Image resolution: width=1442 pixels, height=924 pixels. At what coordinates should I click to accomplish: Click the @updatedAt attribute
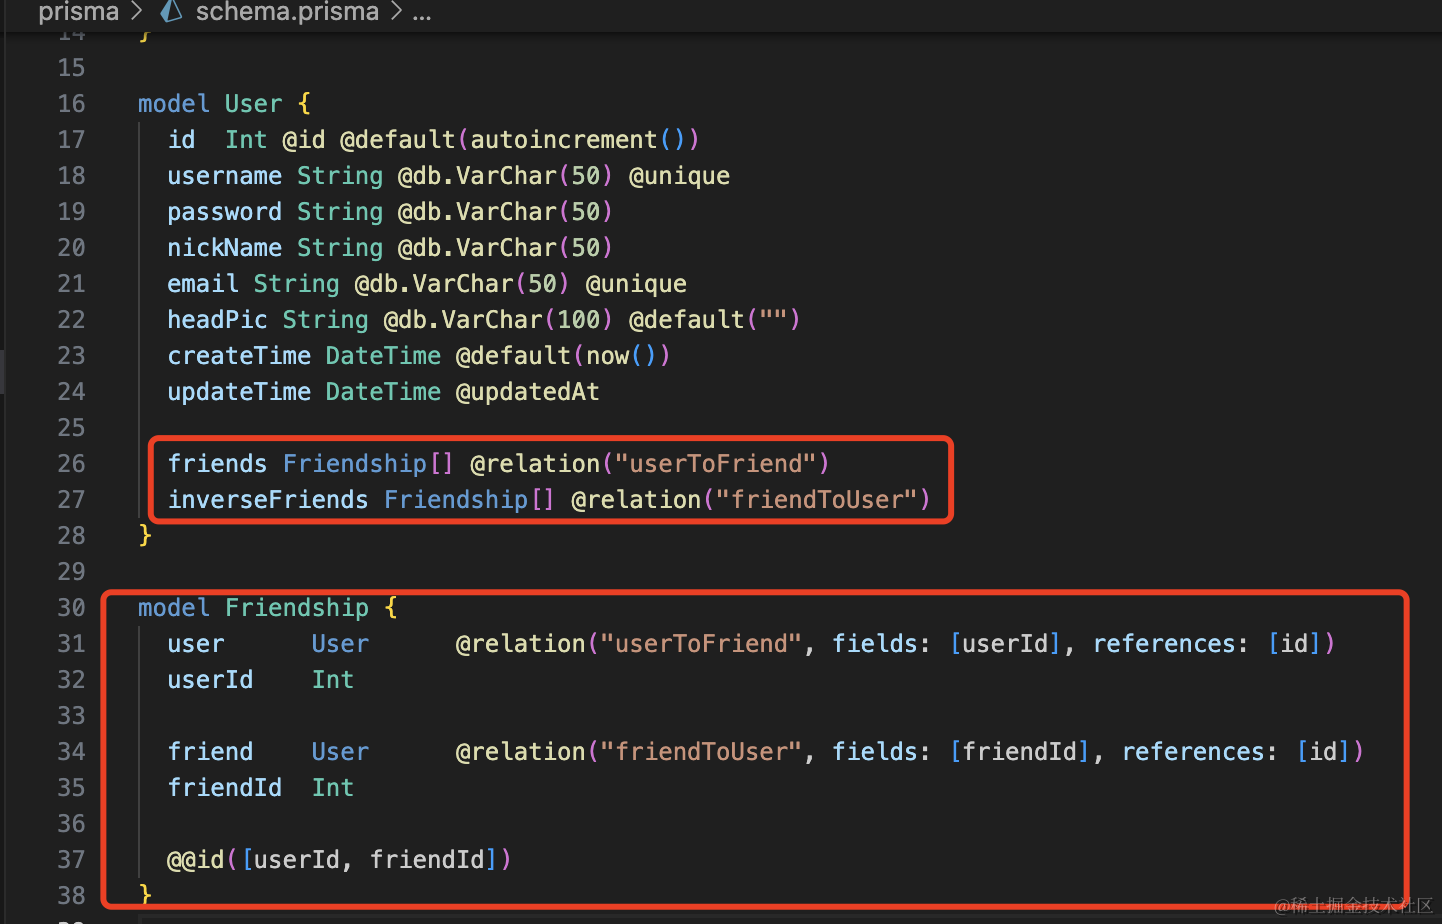click(x=527, y=392)
